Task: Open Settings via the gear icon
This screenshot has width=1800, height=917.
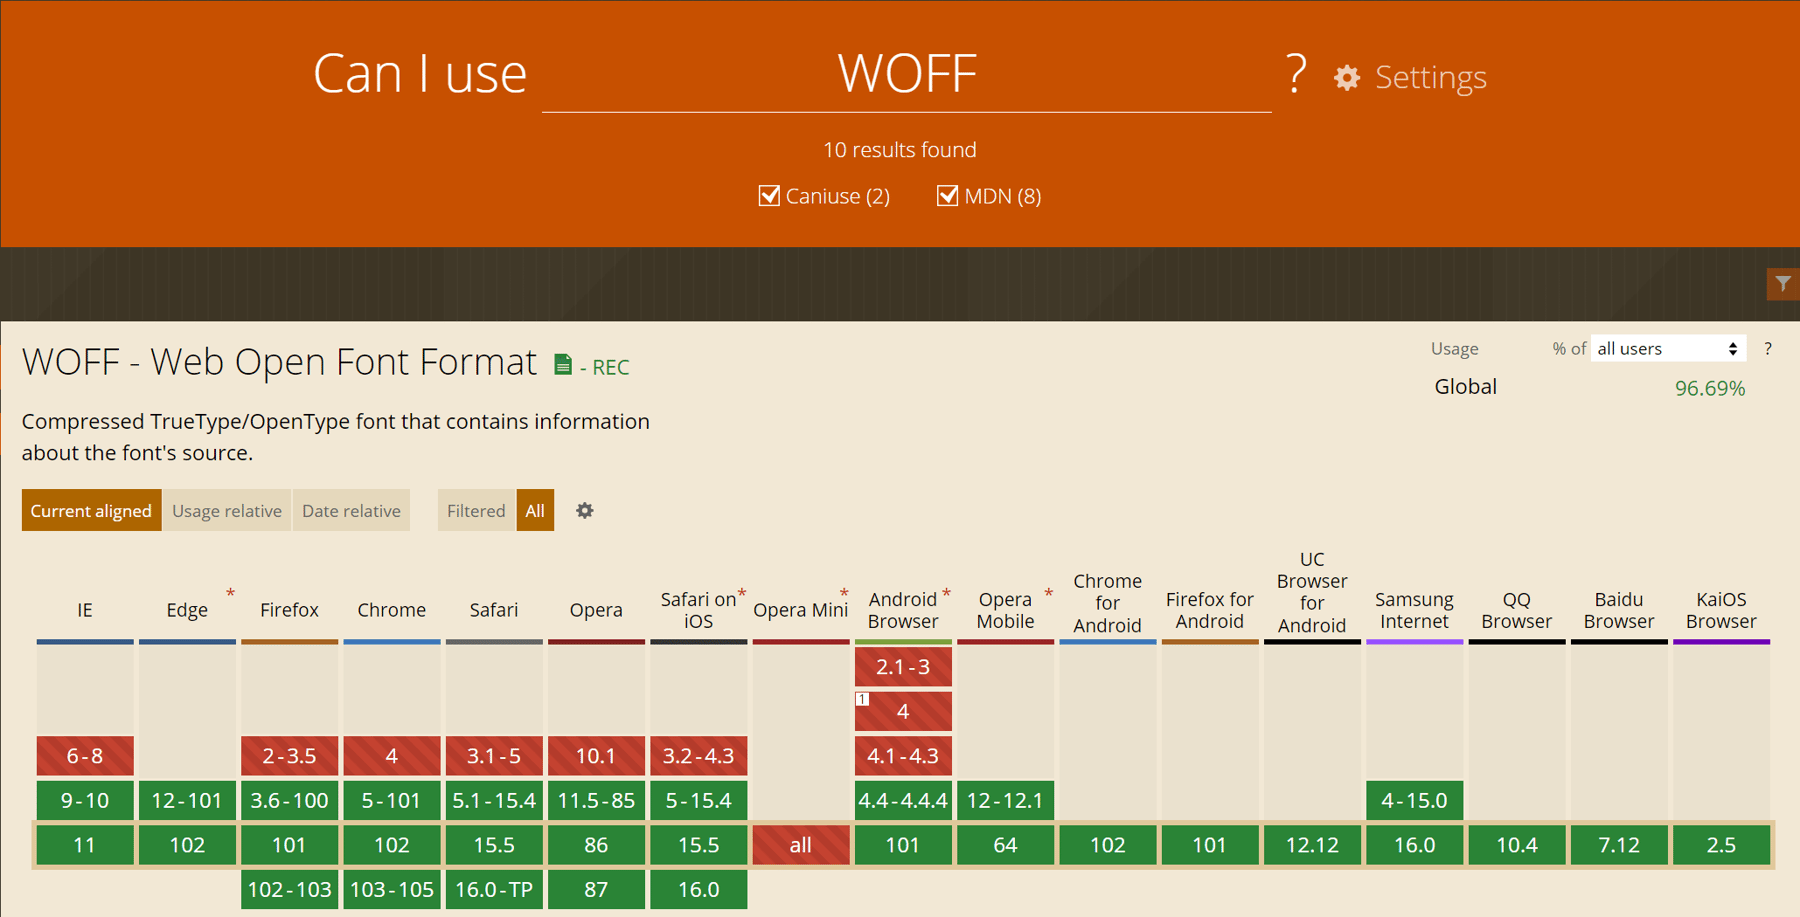Action: point(1347,77)
